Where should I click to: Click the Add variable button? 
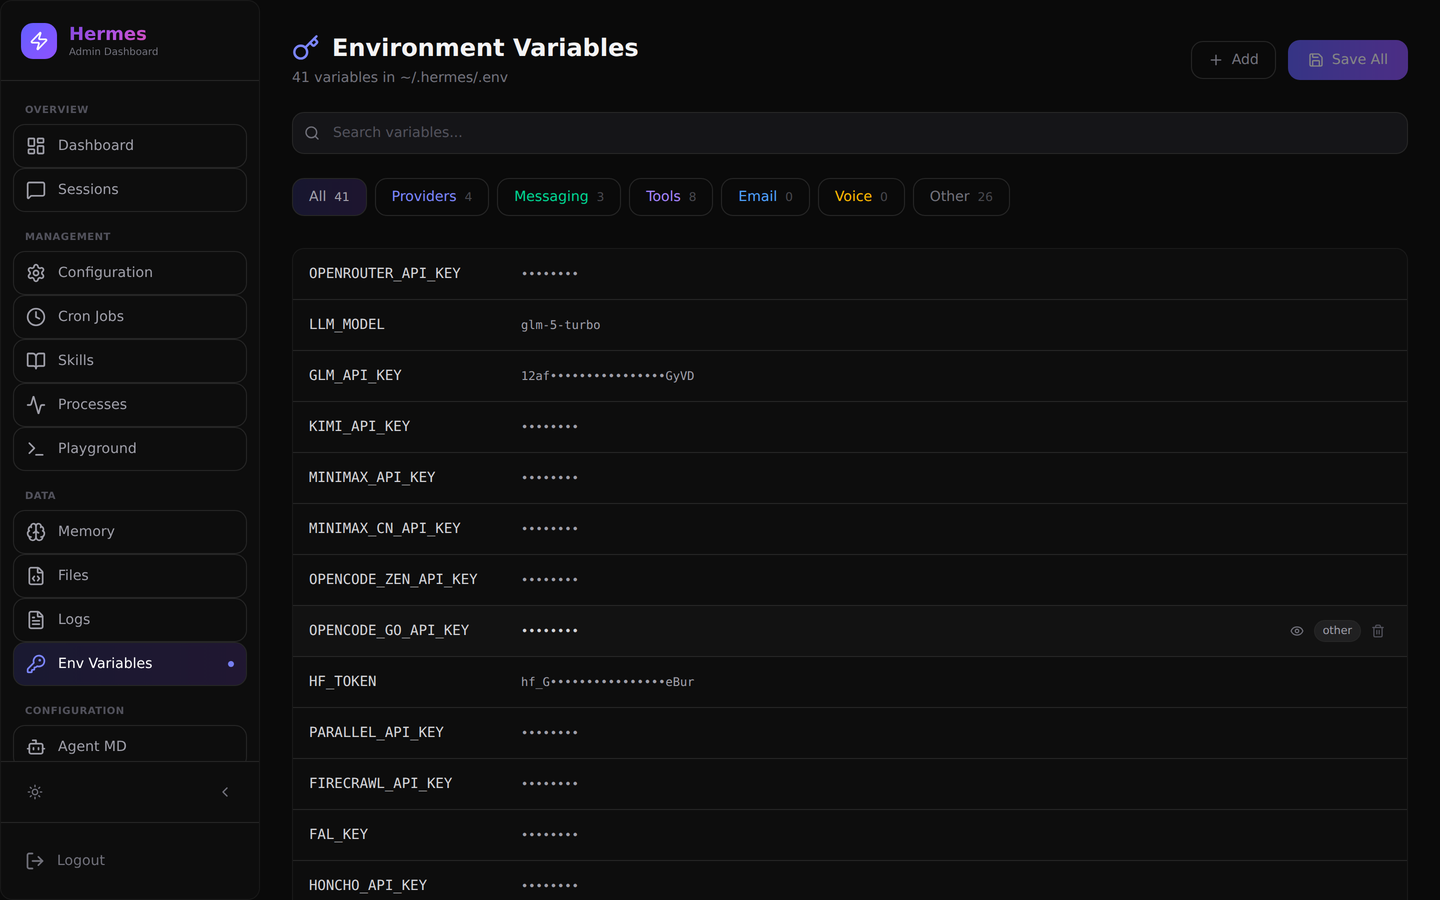1233,60
